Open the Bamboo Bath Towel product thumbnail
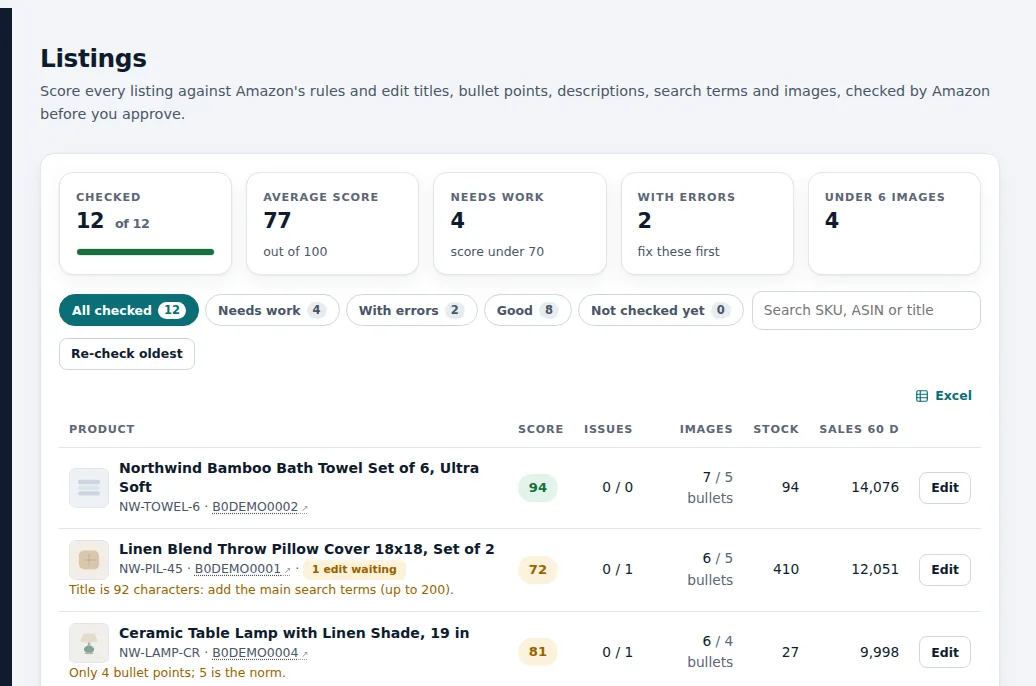Screen dimensions: 1036x686 pyautogui.click(x=89, y=488)
